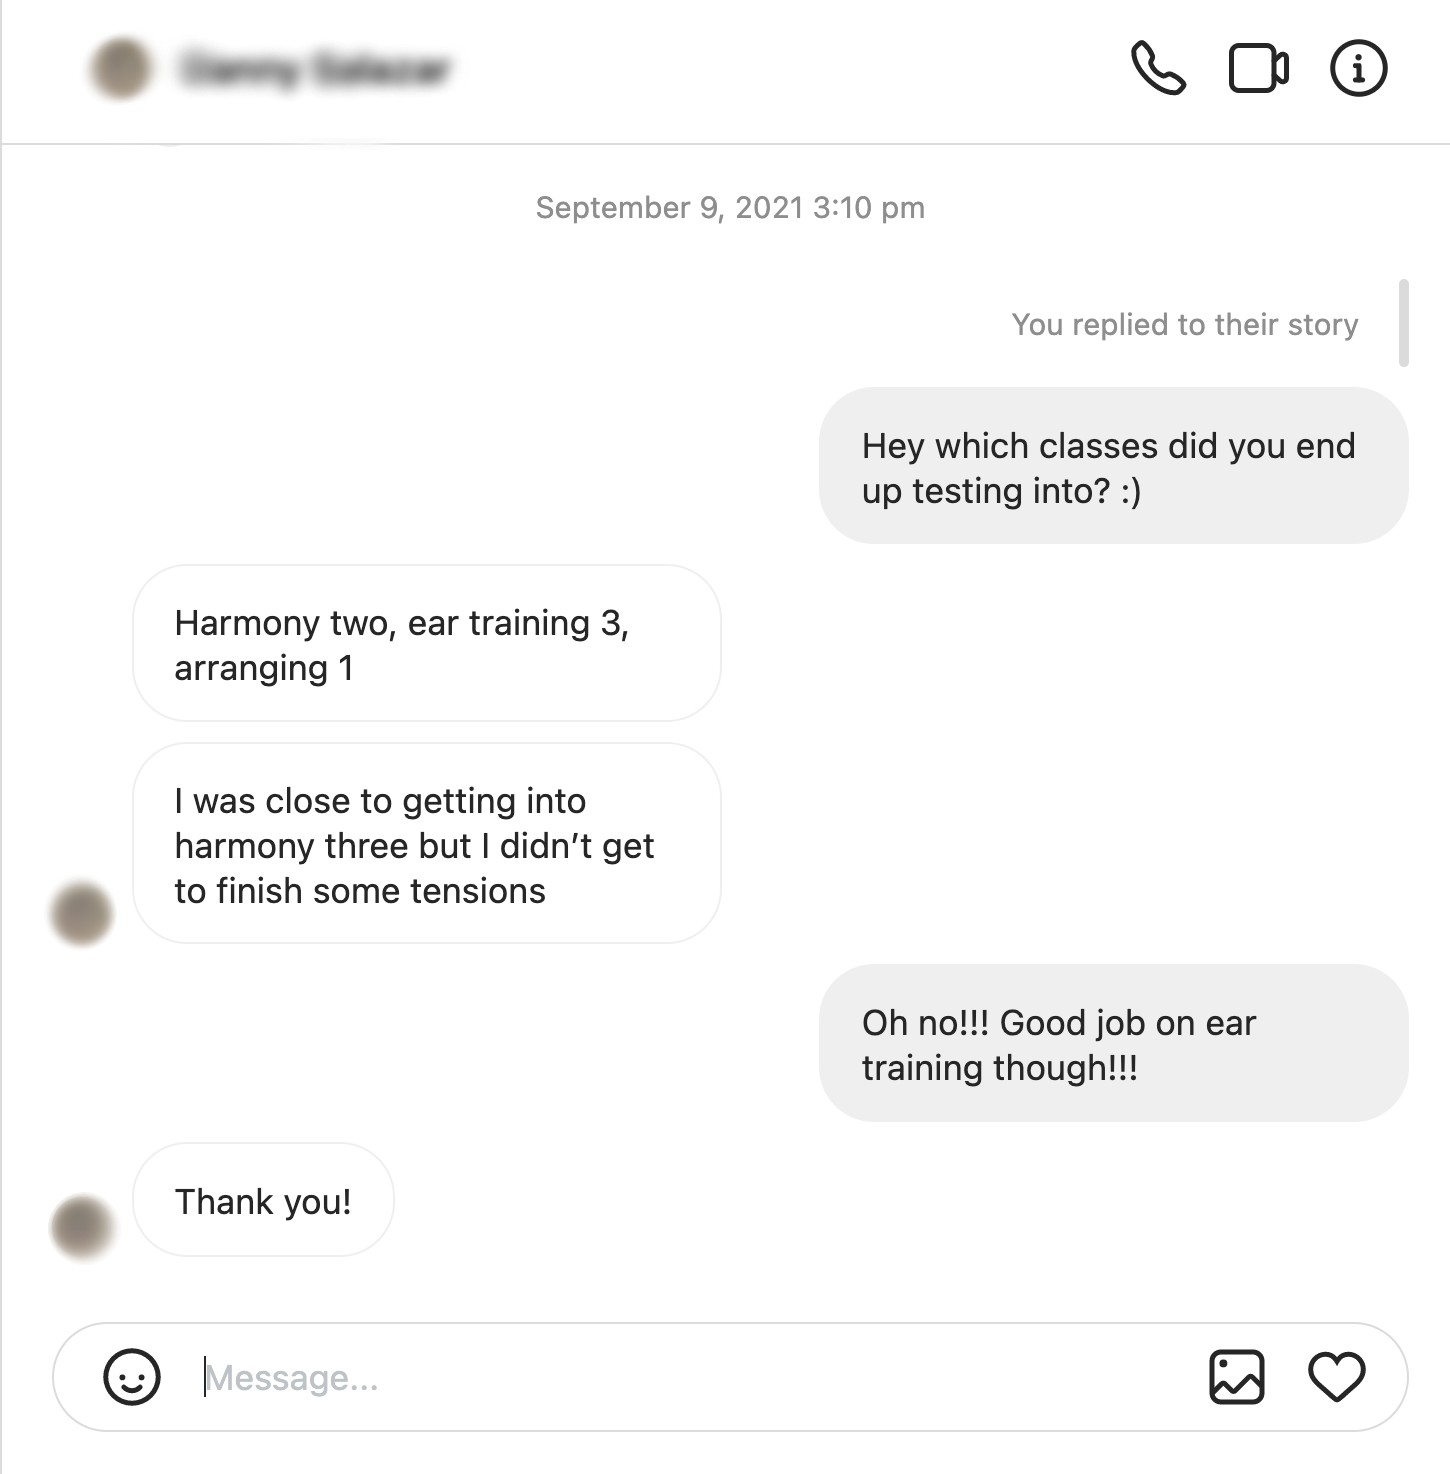Open the blurred contact name in header
The width and height of the screenshot is (1450, 1474).
coord(314,69)
